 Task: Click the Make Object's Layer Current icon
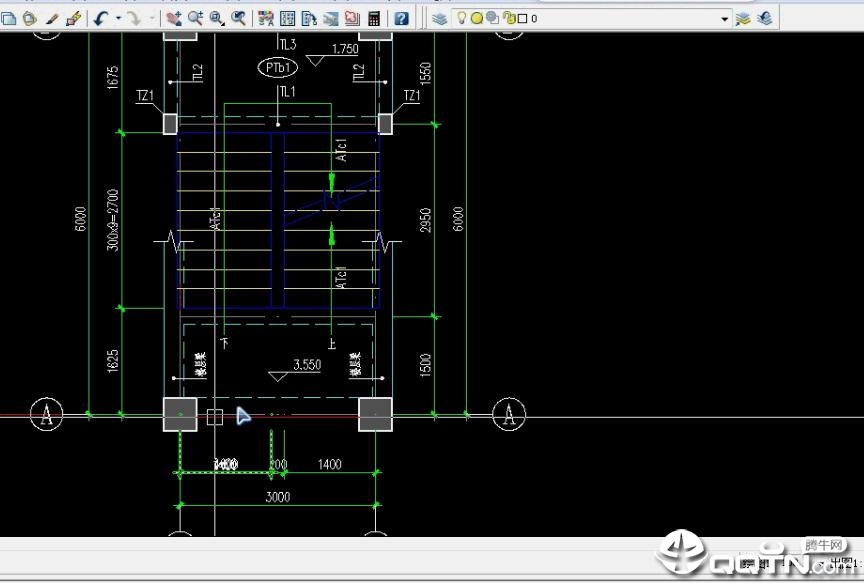743,18
